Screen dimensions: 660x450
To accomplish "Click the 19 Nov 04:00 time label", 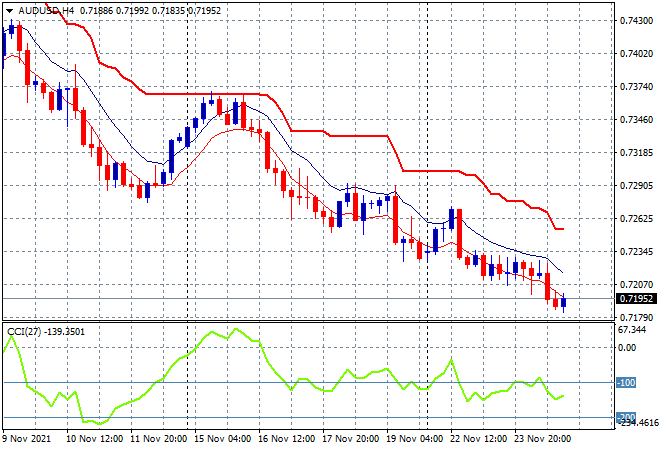I will point(413,438).
